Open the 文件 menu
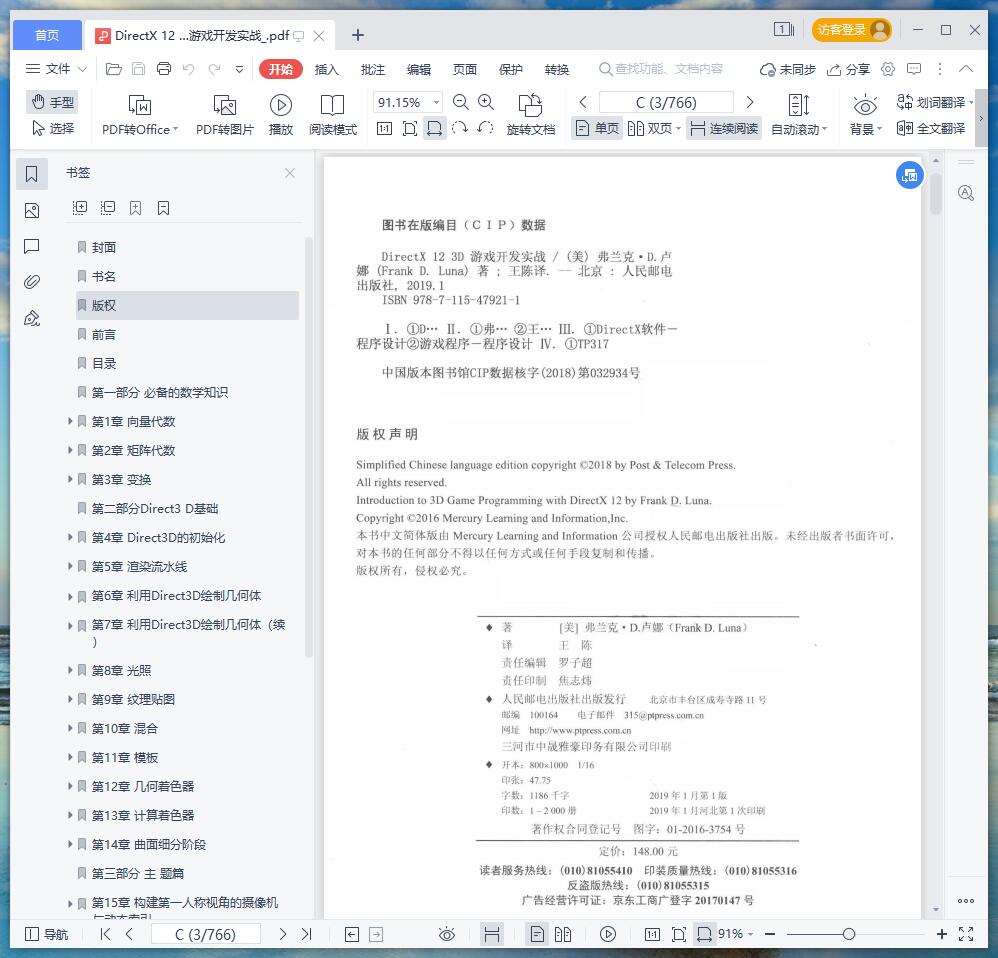This screenshot has width=998, height=958. 55,69
